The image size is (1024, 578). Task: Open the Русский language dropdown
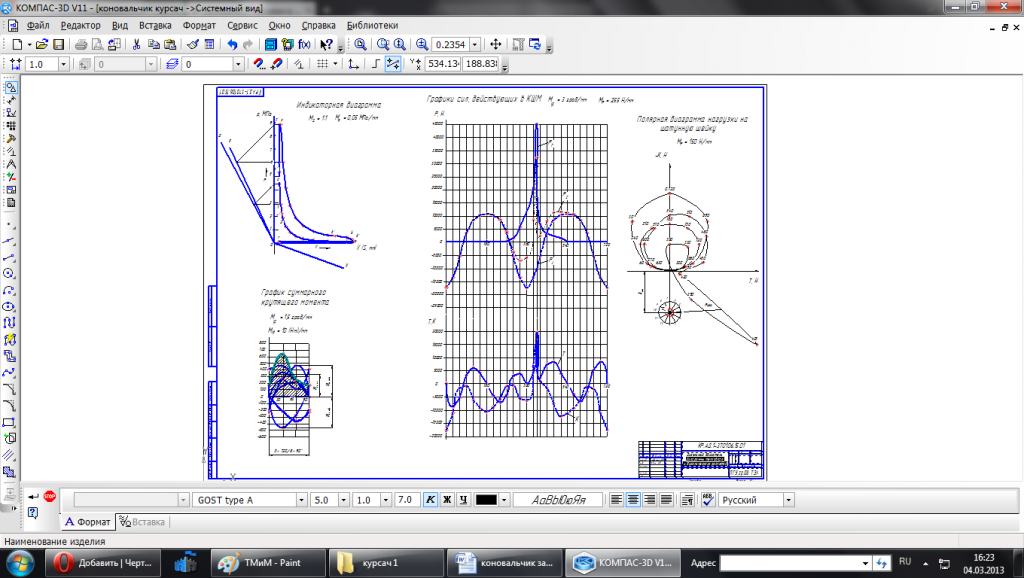[x=788, y=500]
